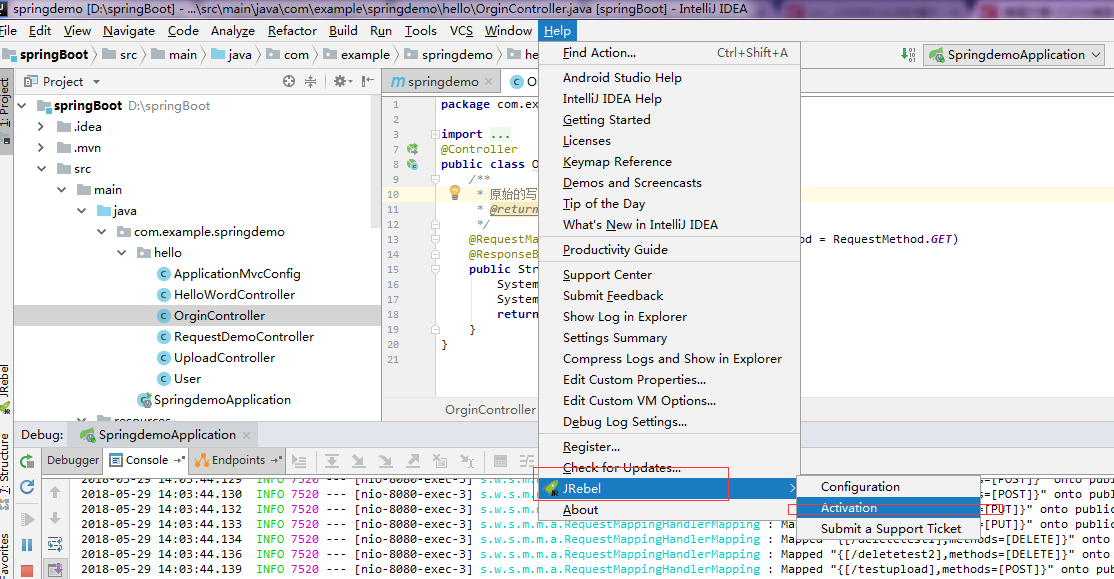The width and height of the screenshot is (1114, 579).
Task: Open the VCS menu
Action: pos(461,31)
